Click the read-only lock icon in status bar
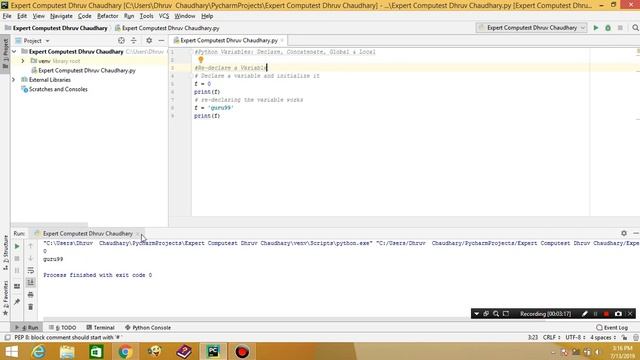The width and height of the screenshot is (640, 360). 624,338
